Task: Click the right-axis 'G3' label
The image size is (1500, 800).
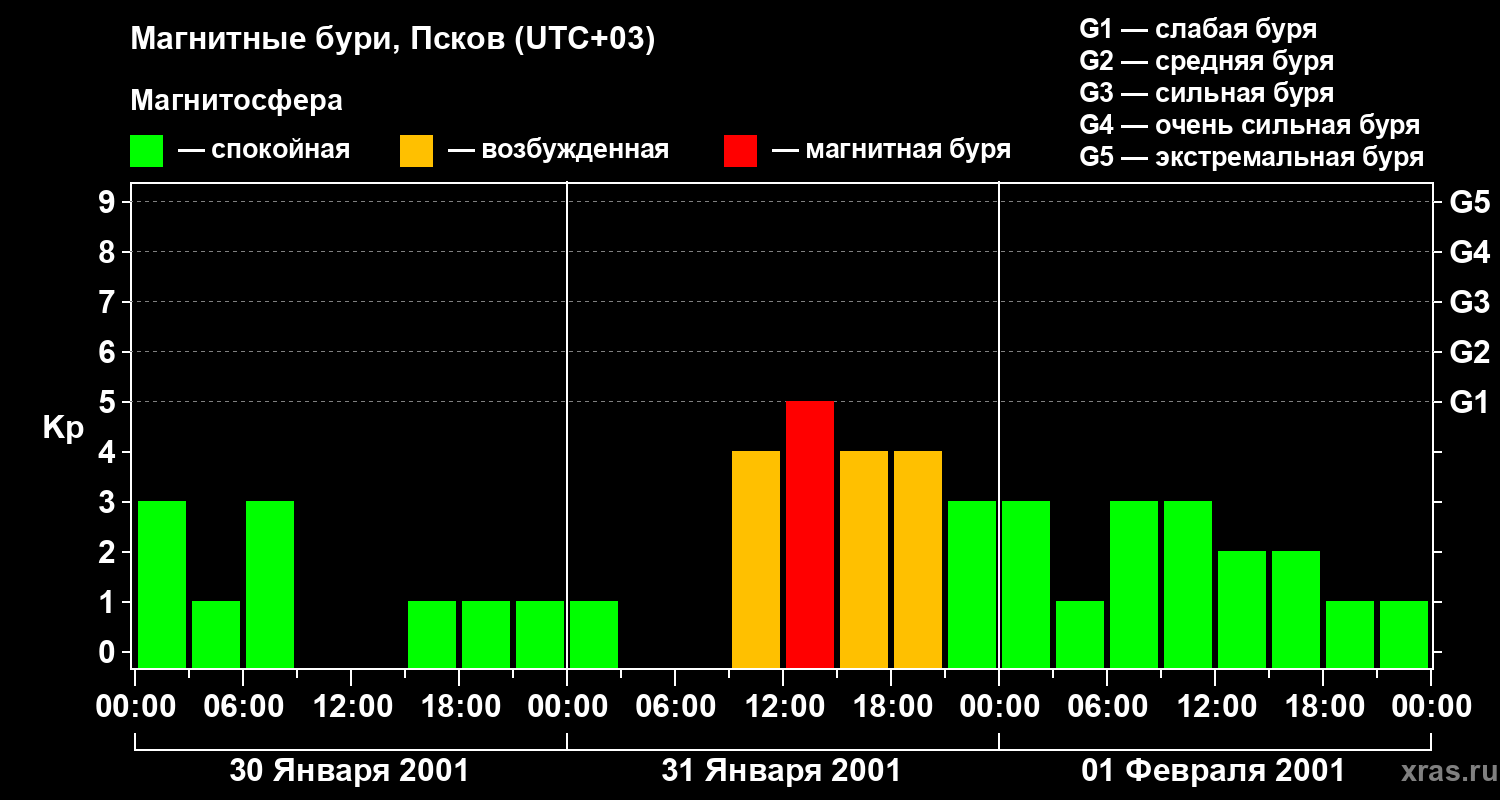Action: click(x=1469, y=302)
